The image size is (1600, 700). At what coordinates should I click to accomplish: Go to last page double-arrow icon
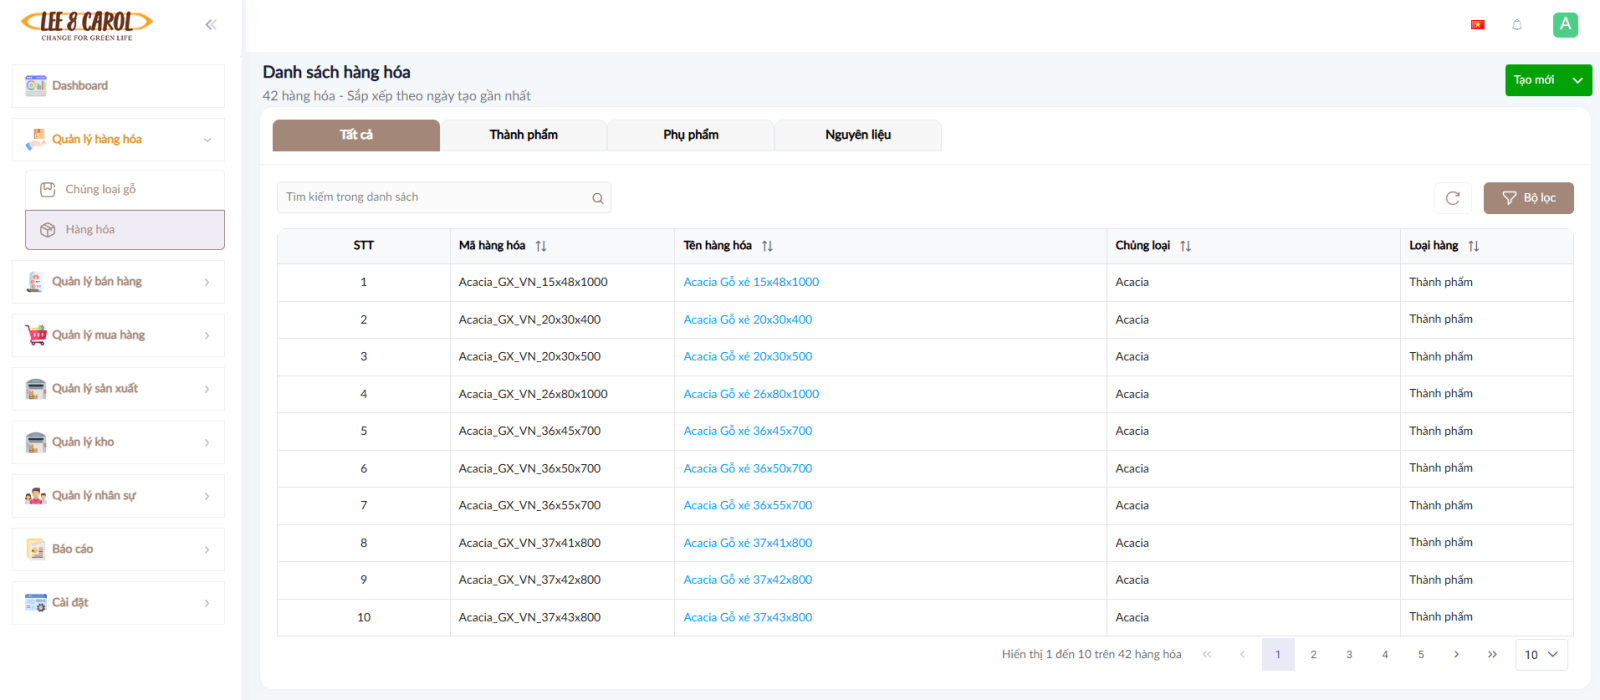coord(1492,655)
